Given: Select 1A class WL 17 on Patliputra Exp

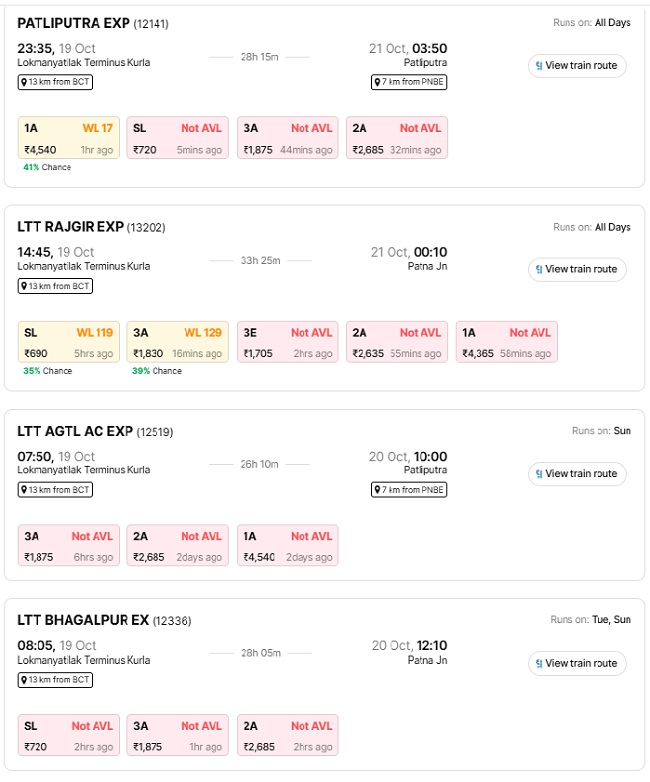Looking at the screenshot, I should point(69,138).
